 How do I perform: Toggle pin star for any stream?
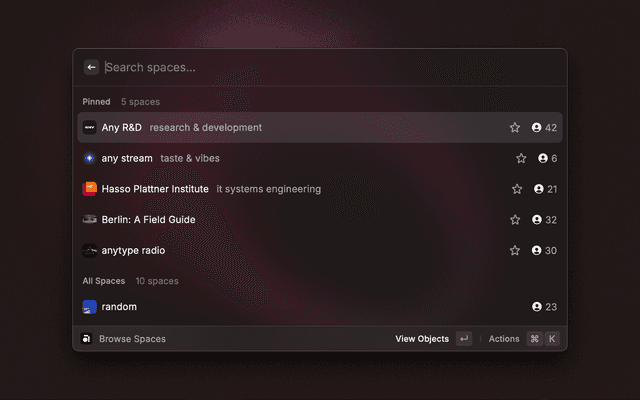pyautogui.click(x=521, y=158)
